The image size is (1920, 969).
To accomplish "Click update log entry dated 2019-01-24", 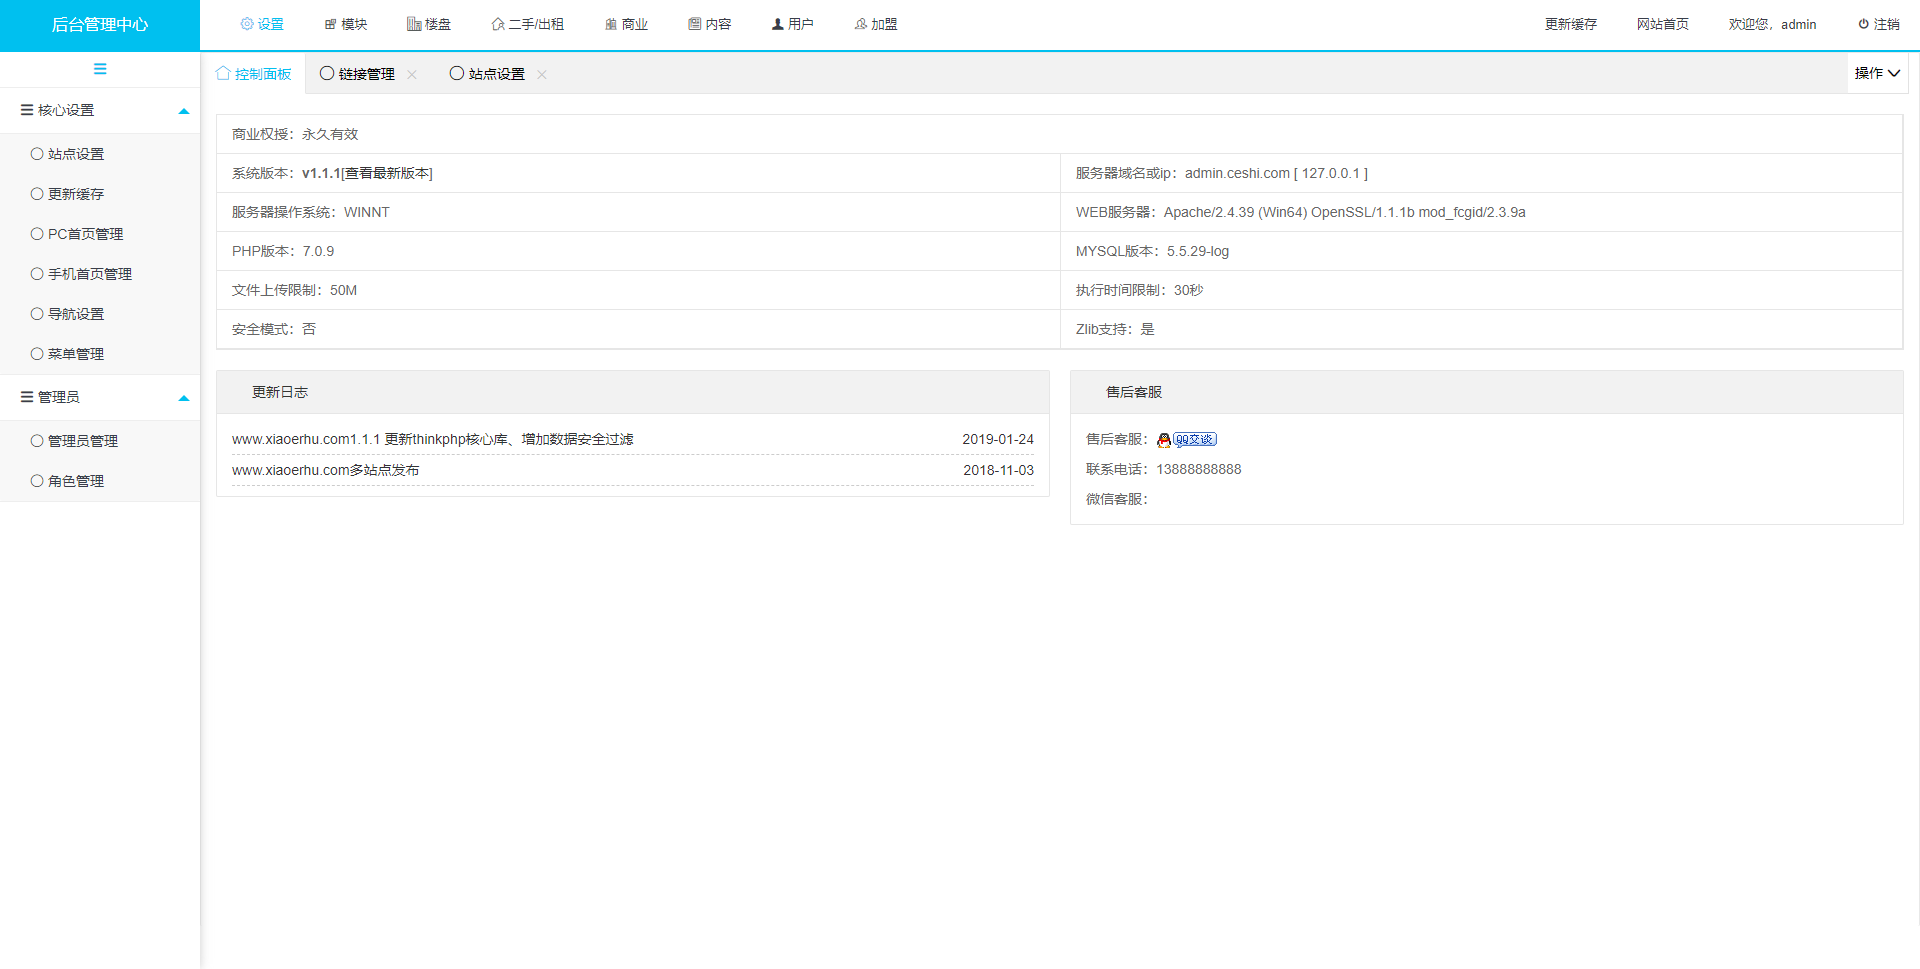I will (633, 439).
